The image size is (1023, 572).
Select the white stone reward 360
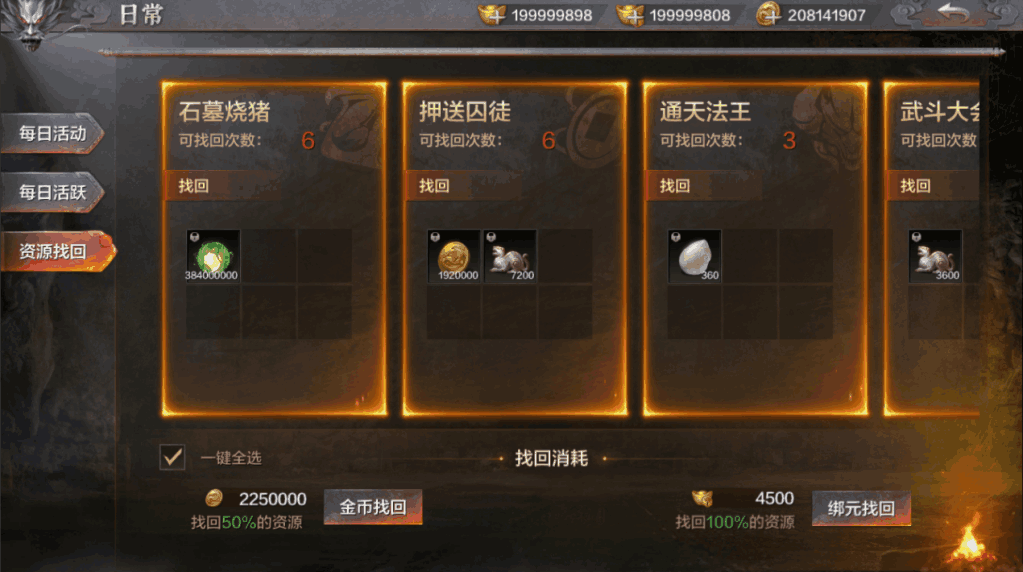tap(694, 256)
